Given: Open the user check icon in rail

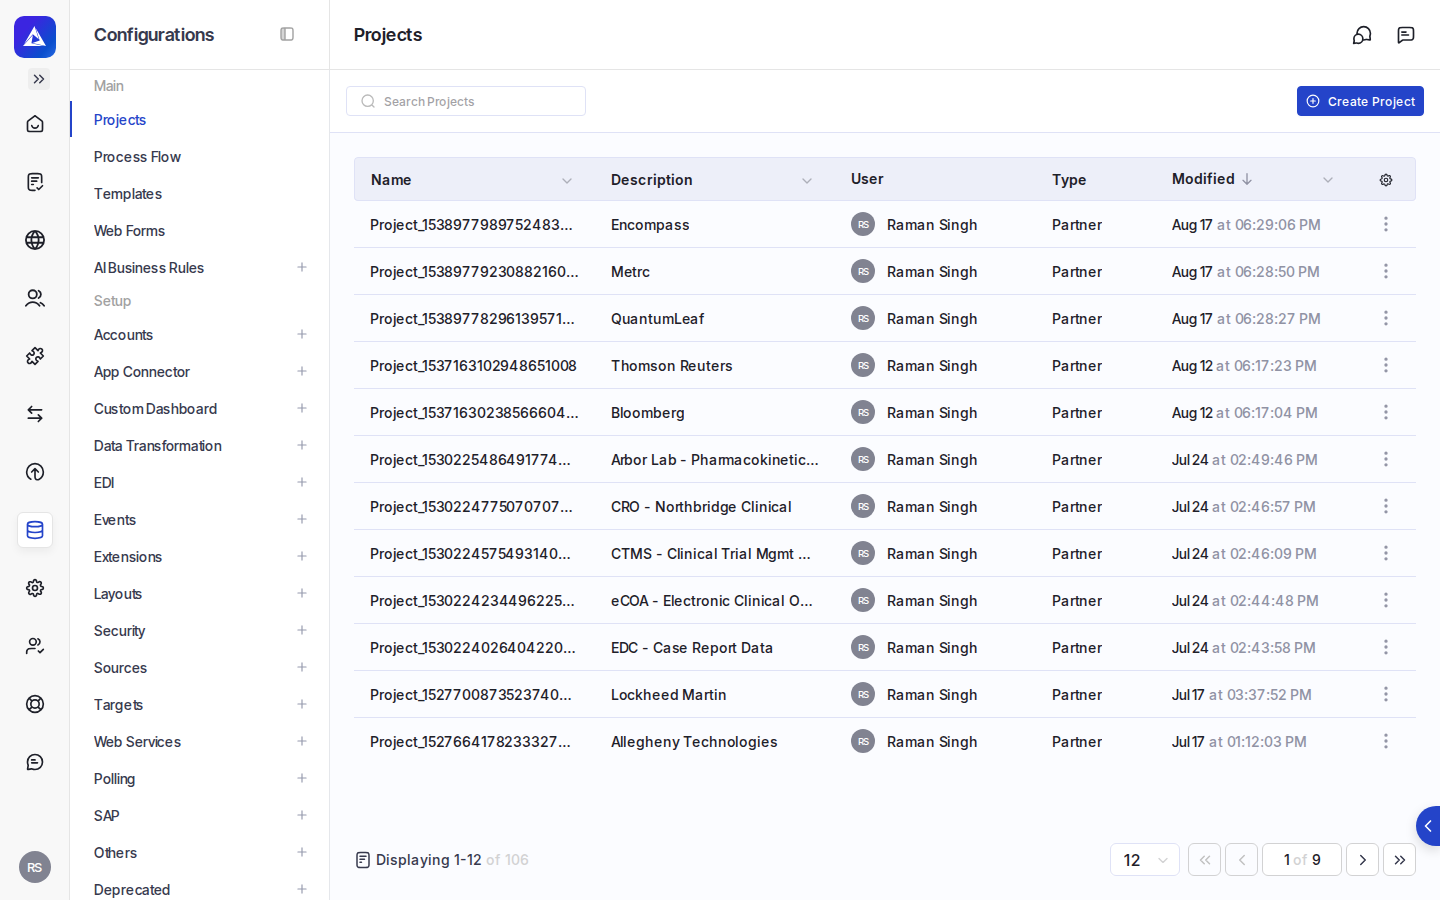Looking at the screenshot, I should [x=35, y=646].
